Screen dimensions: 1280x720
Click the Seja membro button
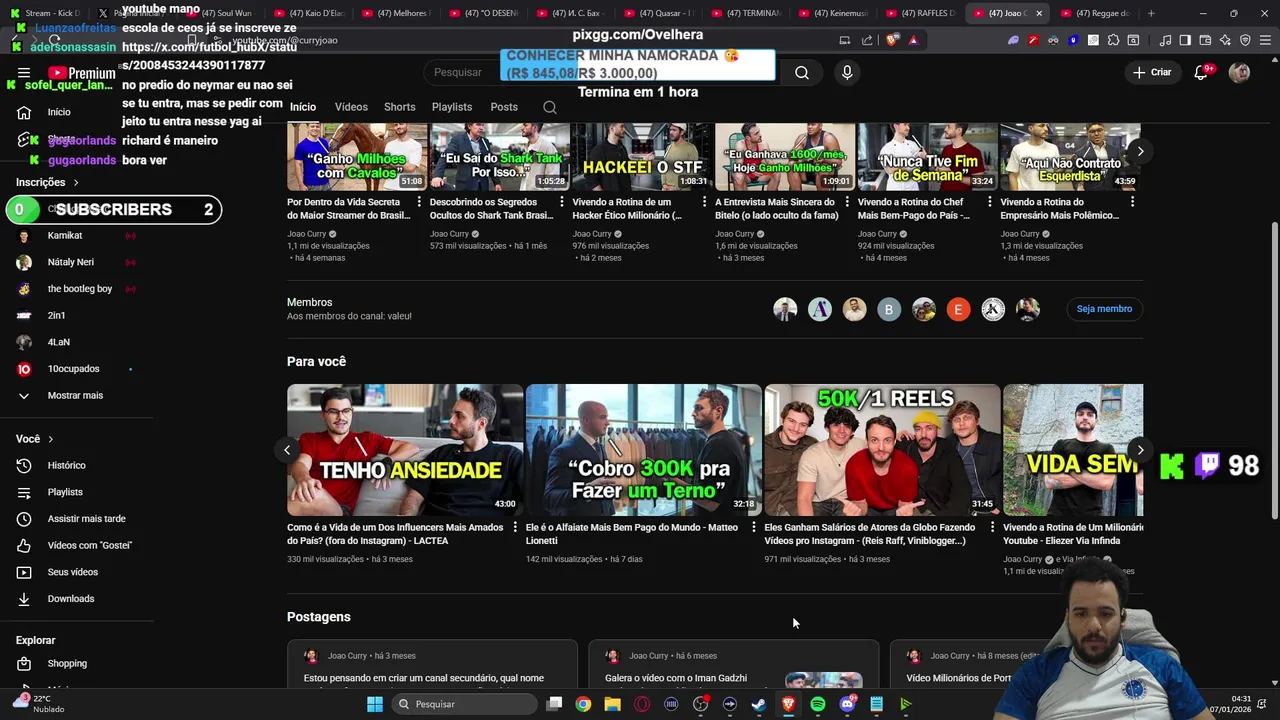point(1104,309)
